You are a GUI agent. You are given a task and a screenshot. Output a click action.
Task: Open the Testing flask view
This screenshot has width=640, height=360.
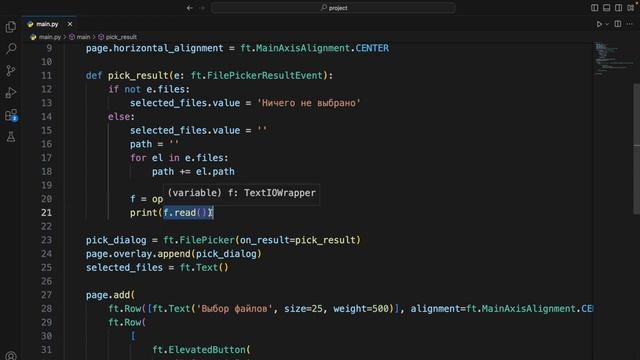tap(11, 137)
